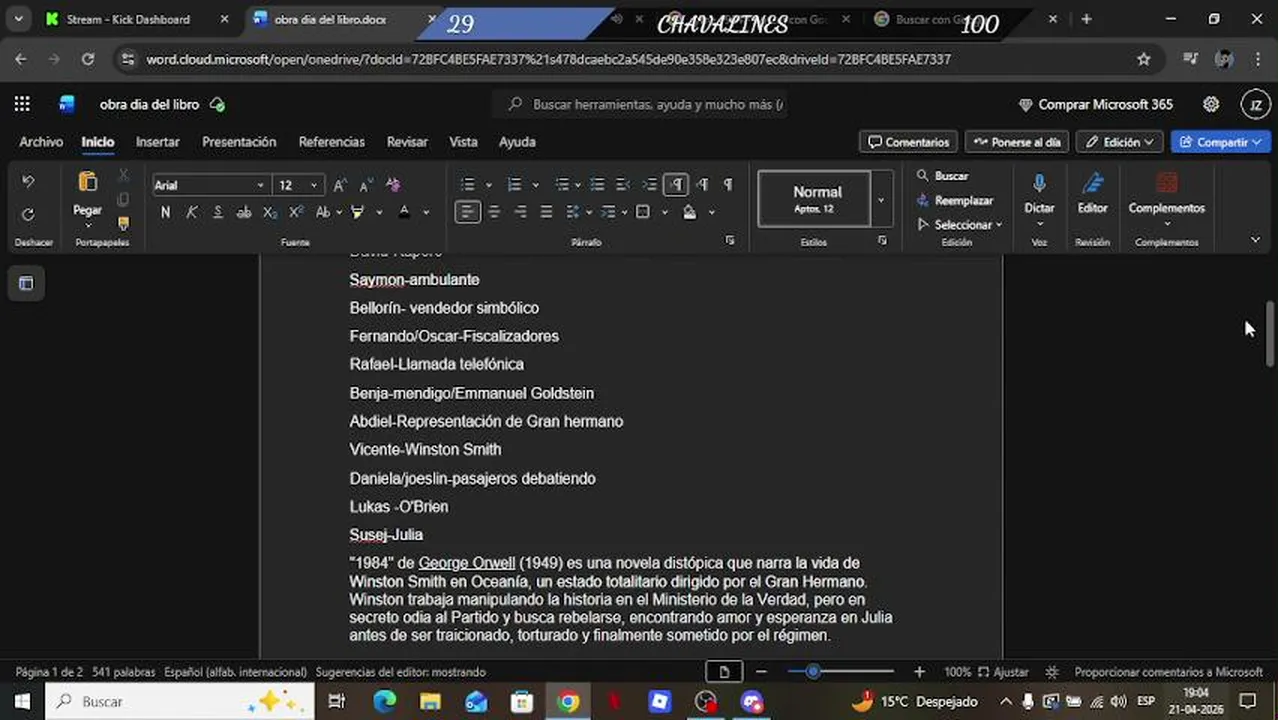Viewport: 1278px width, 720px height.
Task: Switch to the Insertar tab
Action: point(158,142)
